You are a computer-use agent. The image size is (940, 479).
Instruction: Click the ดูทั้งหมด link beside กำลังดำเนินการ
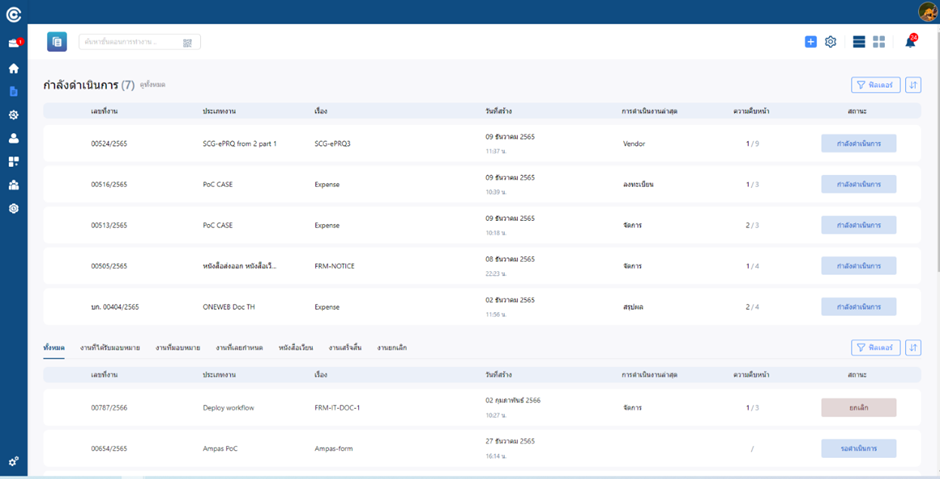pos(153,85)
